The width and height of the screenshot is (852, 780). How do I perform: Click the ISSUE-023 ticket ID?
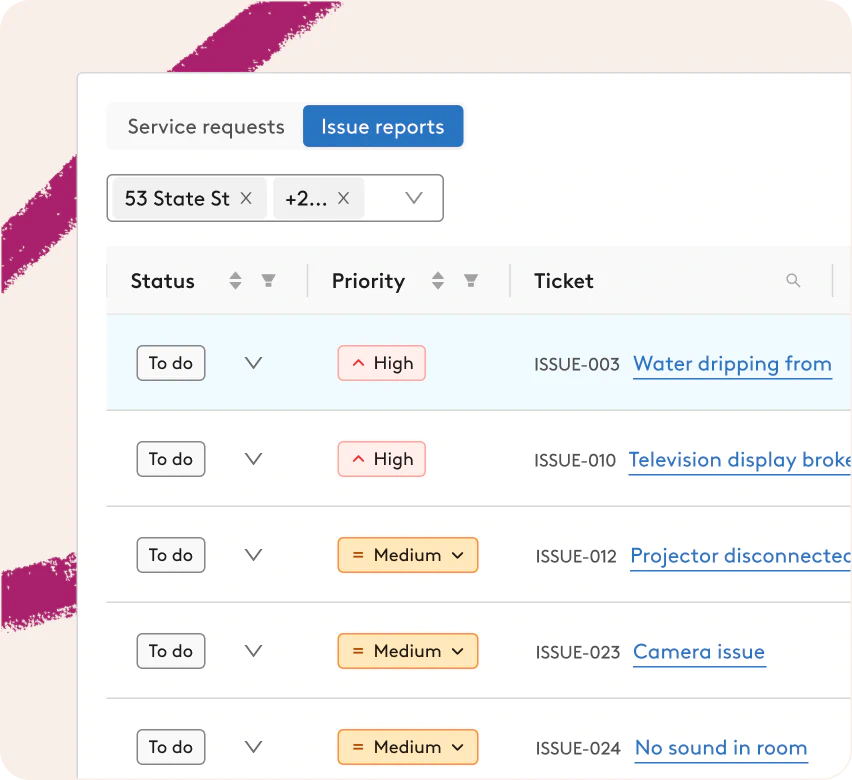578,652
